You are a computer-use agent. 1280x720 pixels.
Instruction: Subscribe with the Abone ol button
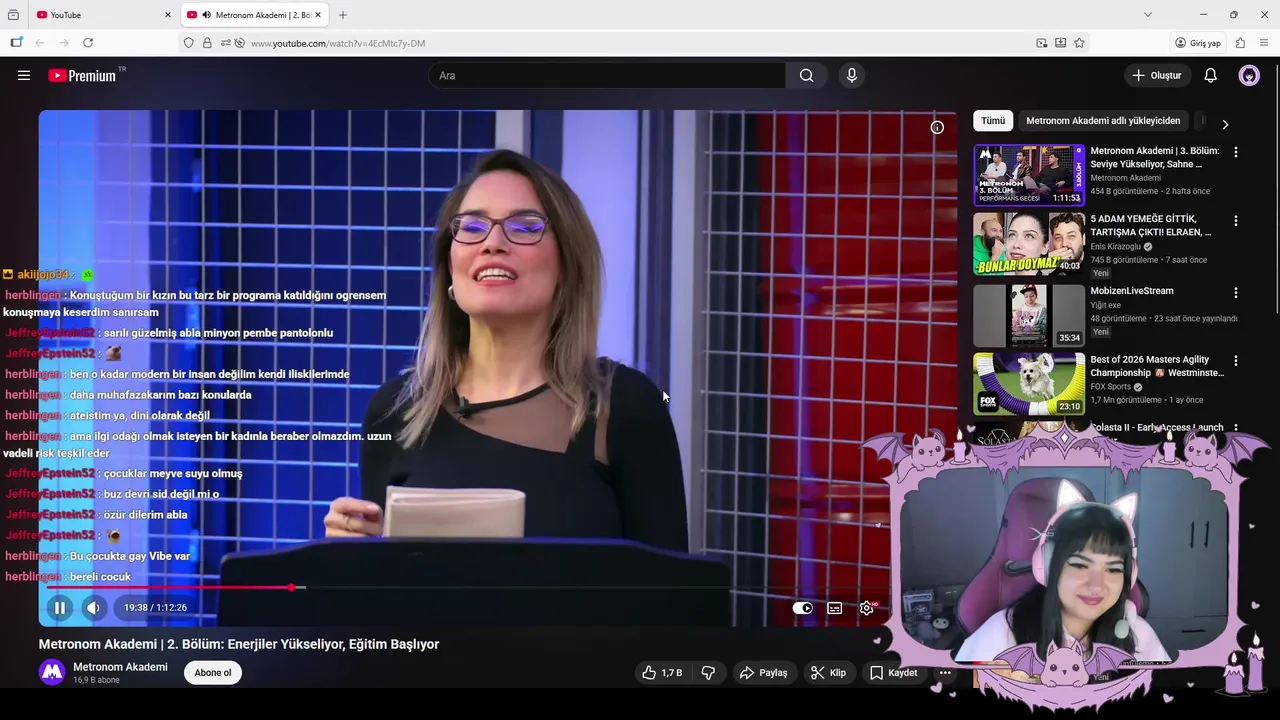click(x=212, y=673)
